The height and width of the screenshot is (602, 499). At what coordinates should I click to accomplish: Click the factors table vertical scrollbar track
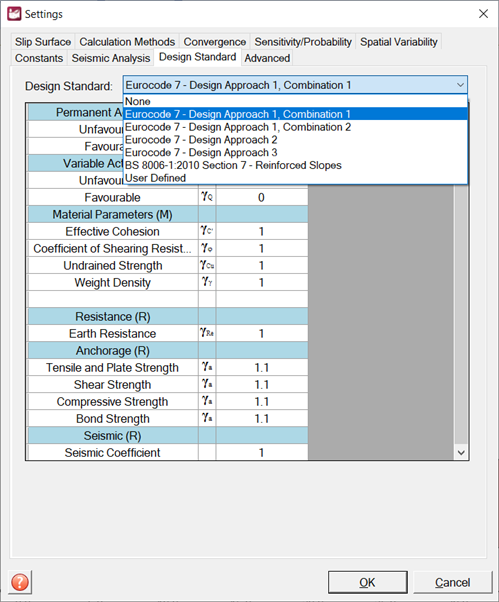[x=461, y=315]
